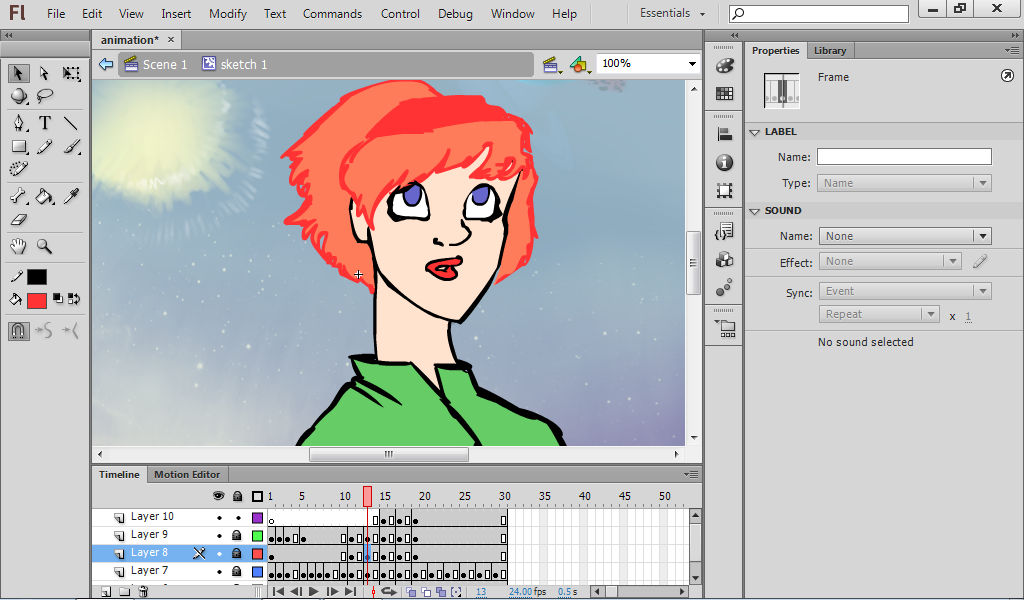
Task: Click the back arrow in edit bar
Action: 106,64
